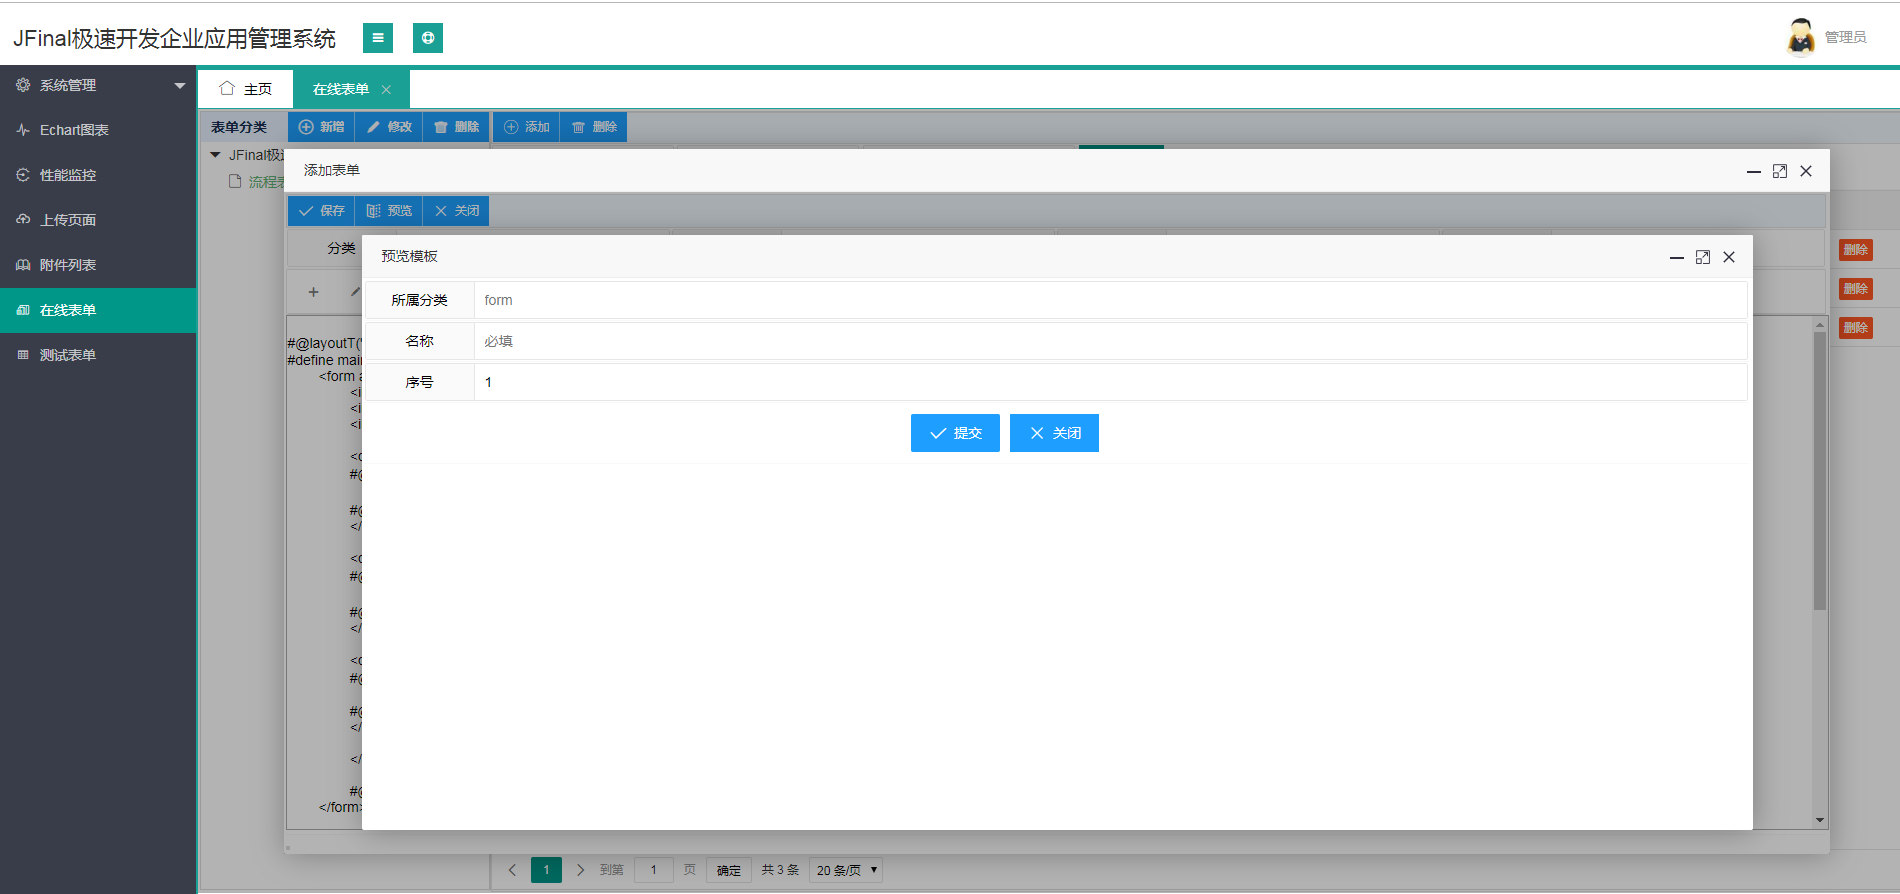This screenshot has height=894, width=1900.
Task: Open the 20 条/页 page size dropdown
Action: [x=846, y=870]
